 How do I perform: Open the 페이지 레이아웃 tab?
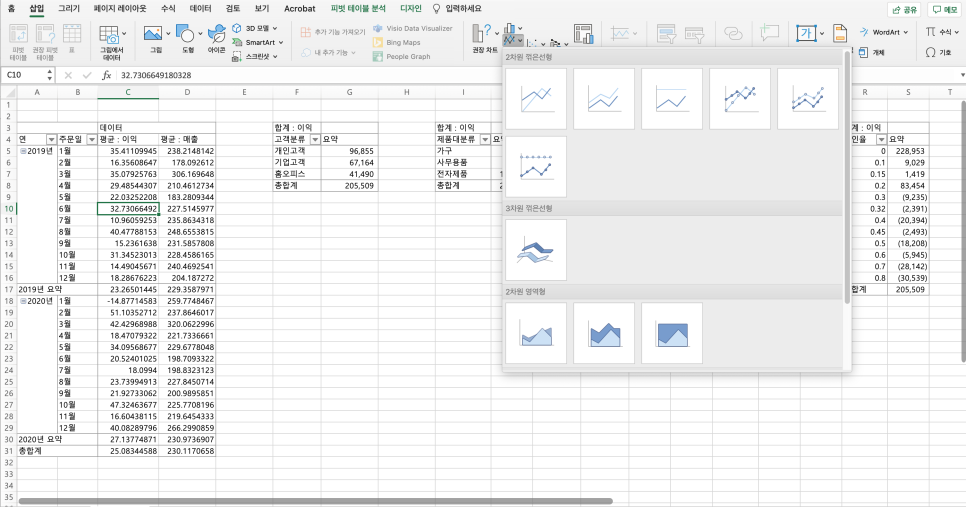click(x=120, y=9)
